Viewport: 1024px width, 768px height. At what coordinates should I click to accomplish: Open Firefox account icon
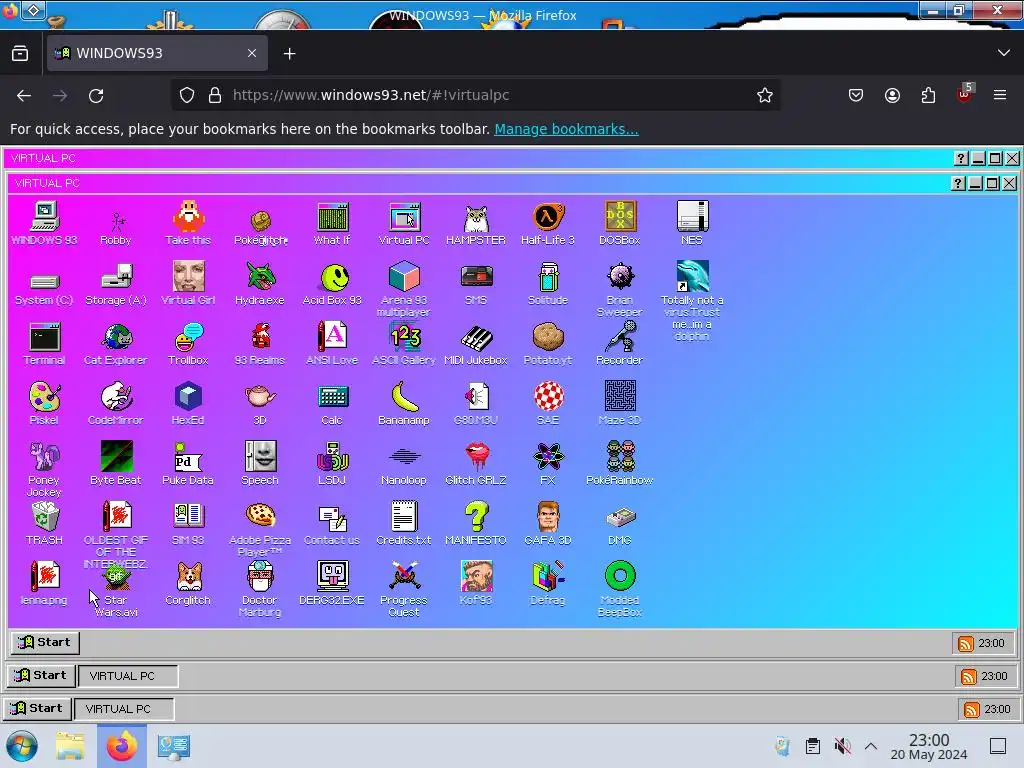tap(892, 95)
